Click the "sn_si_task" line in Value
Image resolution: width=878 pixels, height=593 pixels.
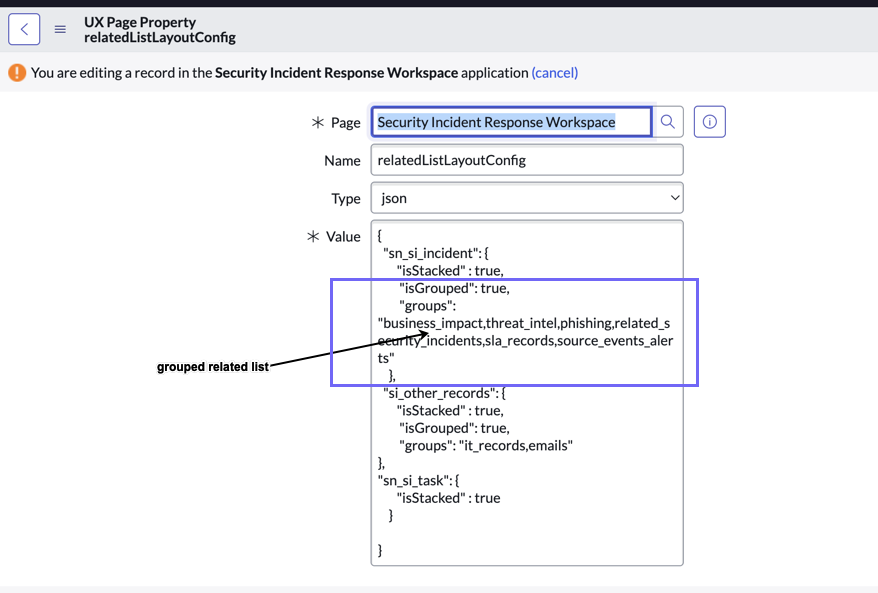418,480
